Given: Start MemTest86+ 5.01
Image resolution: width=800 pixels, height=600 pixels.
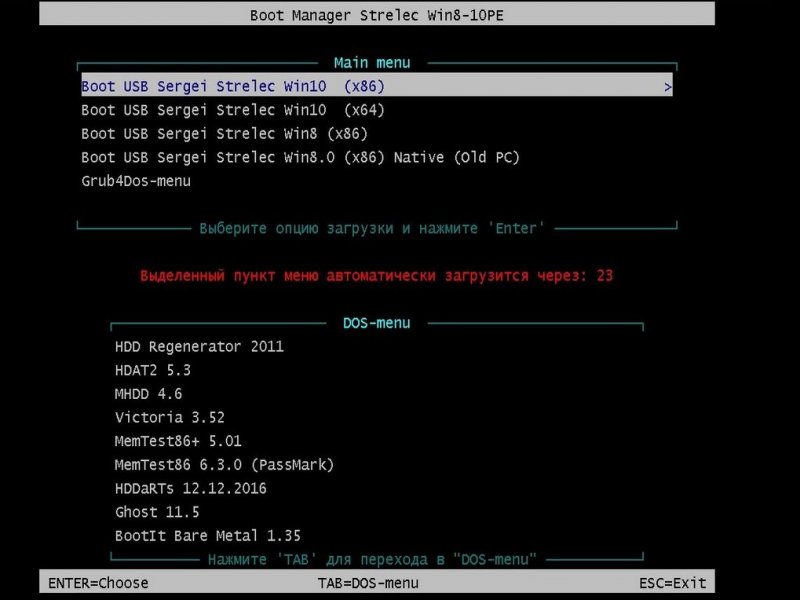Looking at the screenshot, I should (178, 441).
